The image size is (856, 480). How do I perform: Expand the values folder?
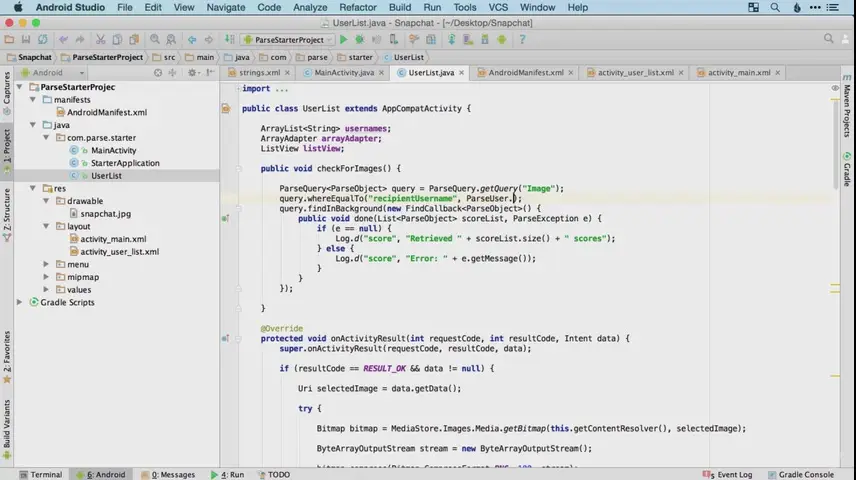46,289
